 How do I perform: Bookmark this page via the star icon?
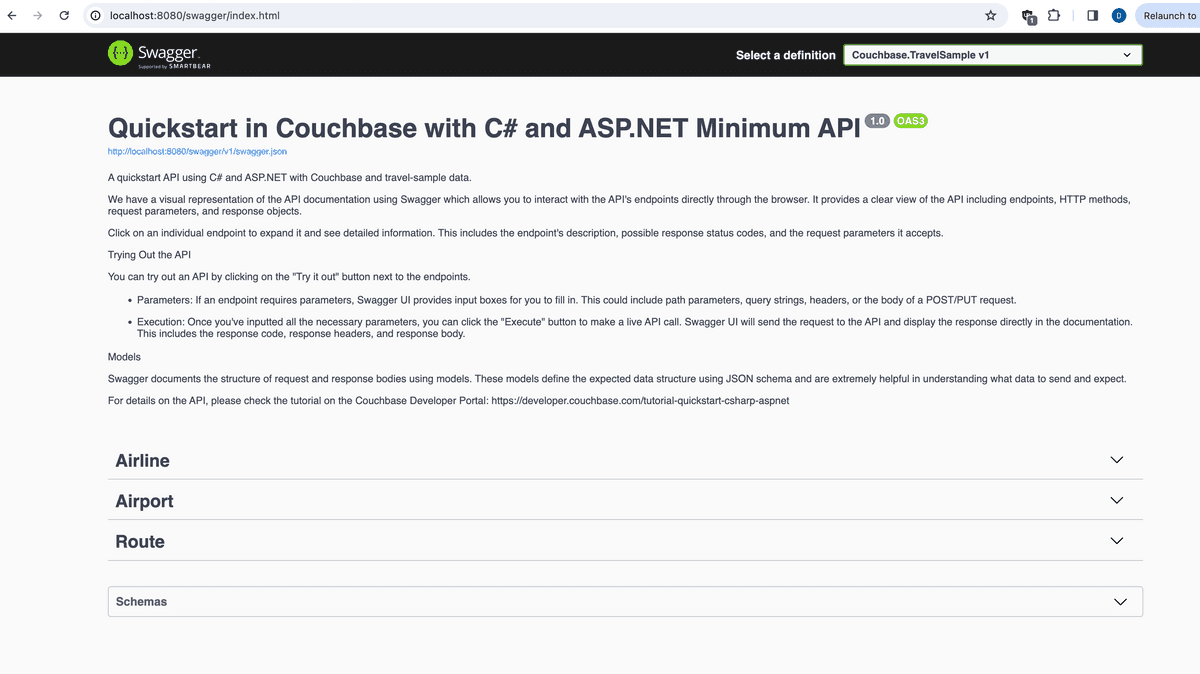990,15
